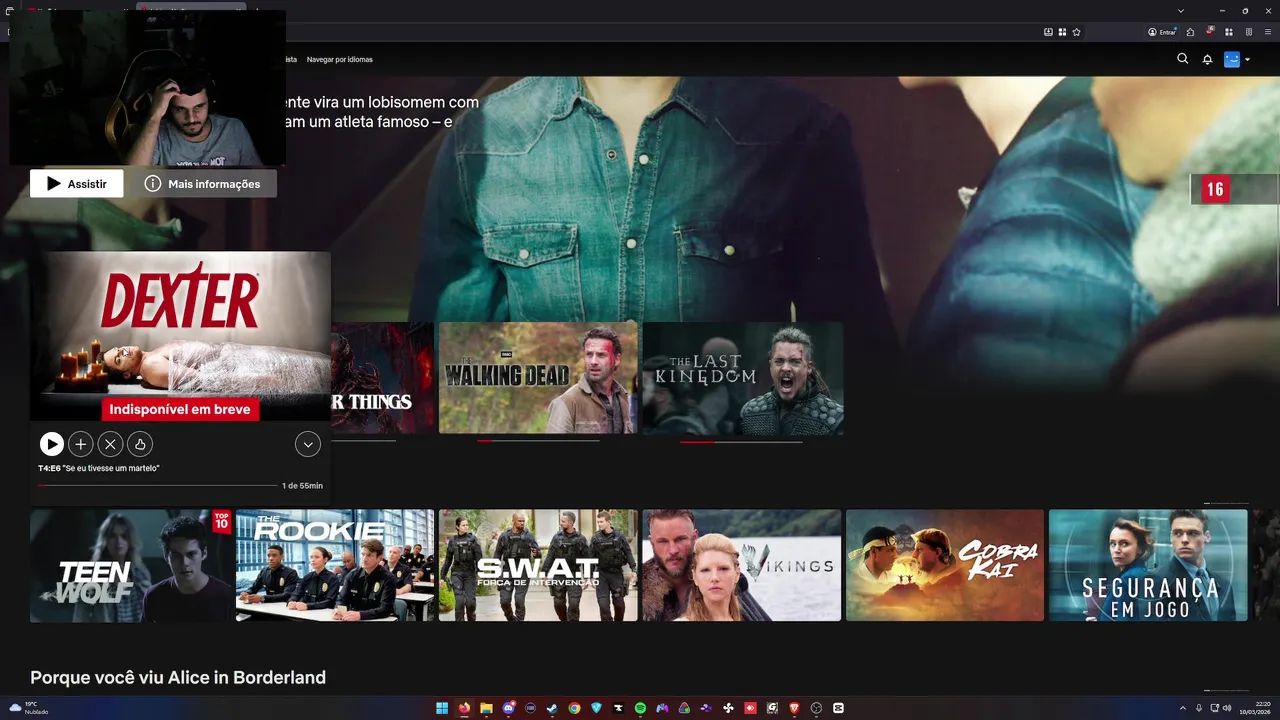1280x720 pixels.
Task: Open Google Chrome from the taskbar
Action: [574, 708]
